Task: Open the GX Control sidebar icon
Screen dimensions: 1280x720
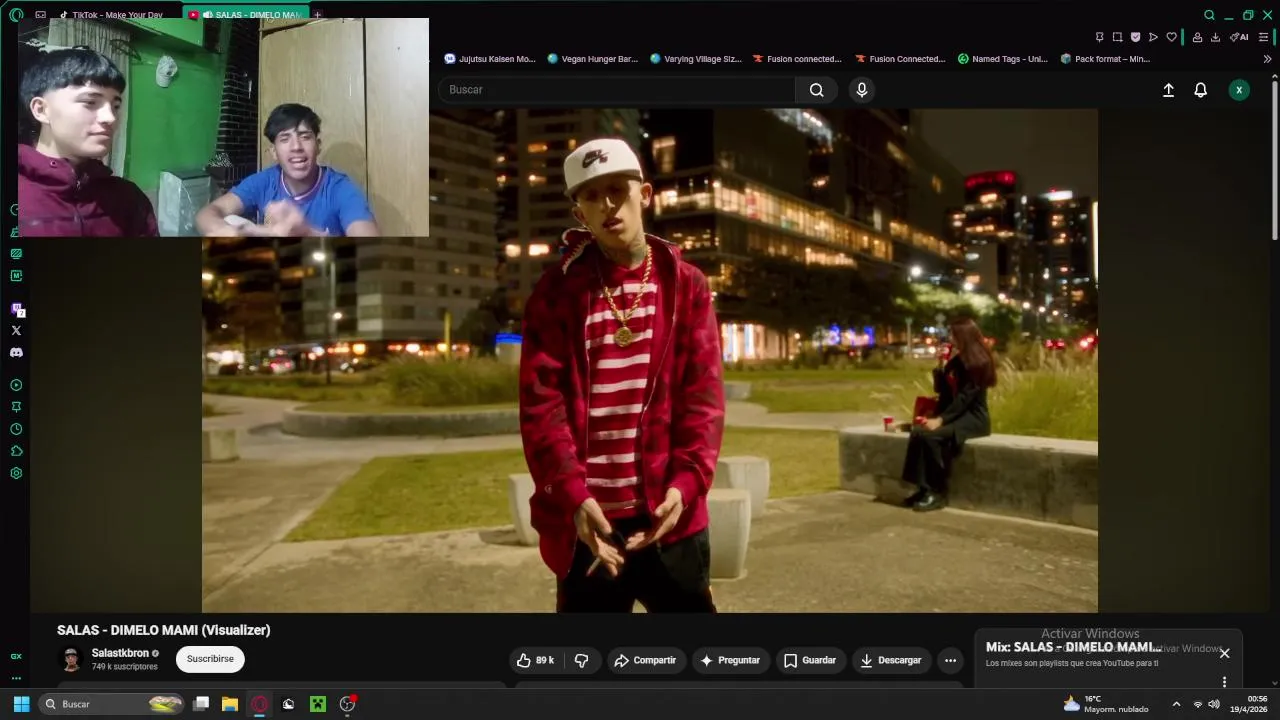Action: tap(15, 209)
